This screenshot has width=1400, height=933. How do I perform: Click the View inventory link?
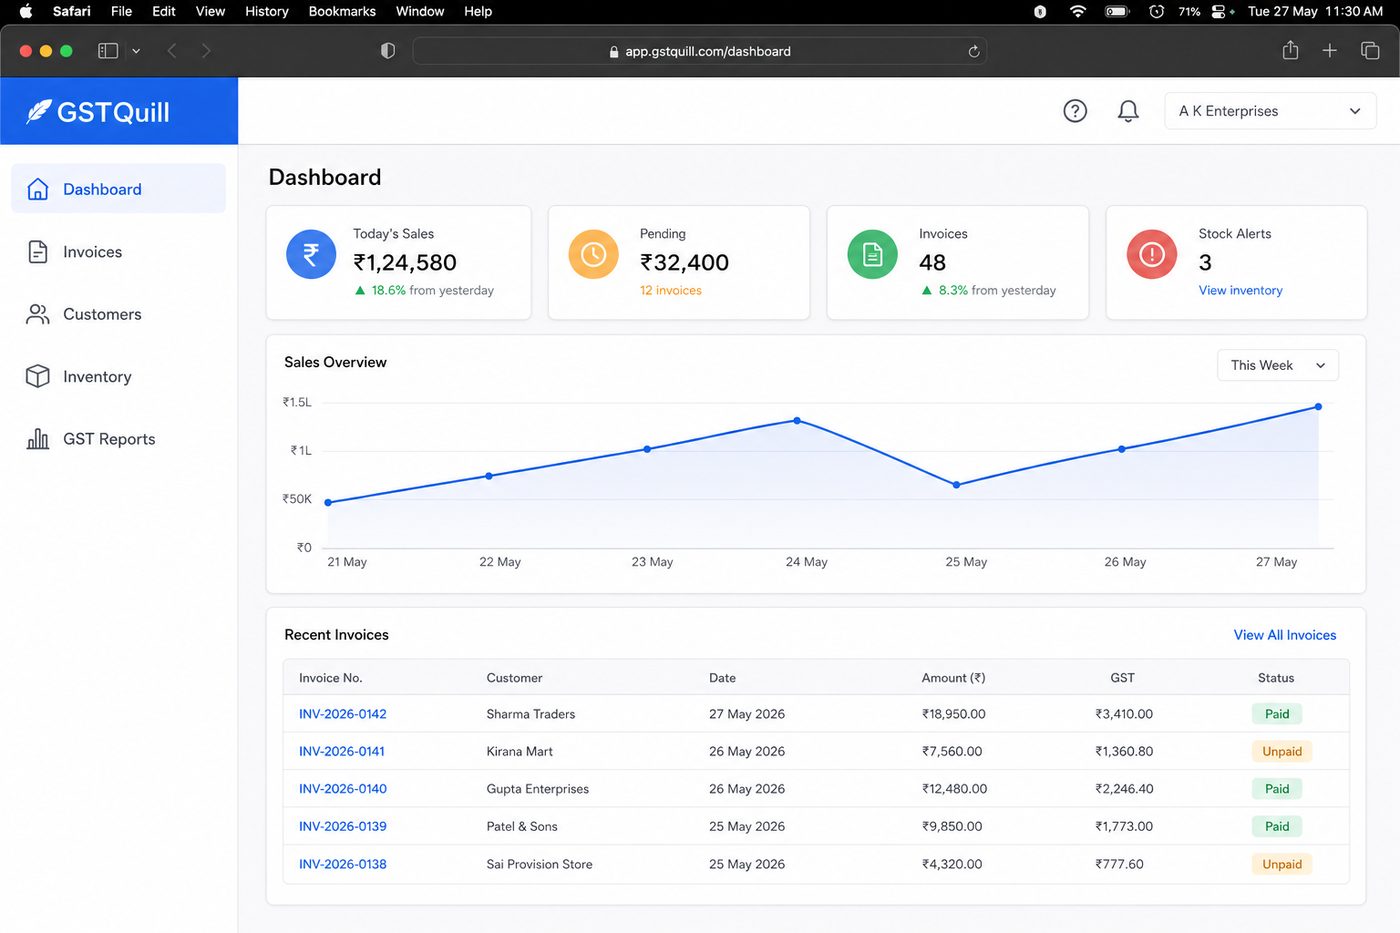[1240, 290]
